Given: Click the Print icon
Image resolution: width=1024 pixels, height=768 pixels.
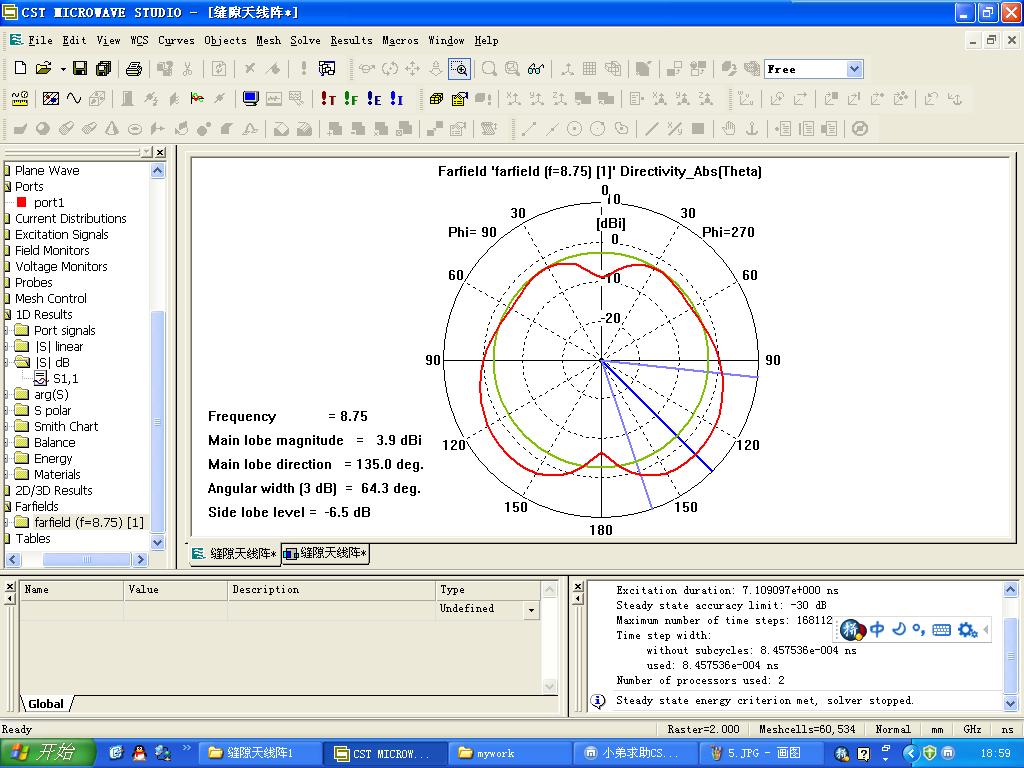Looking at the screenshot, I should click(x=134, y=68).
